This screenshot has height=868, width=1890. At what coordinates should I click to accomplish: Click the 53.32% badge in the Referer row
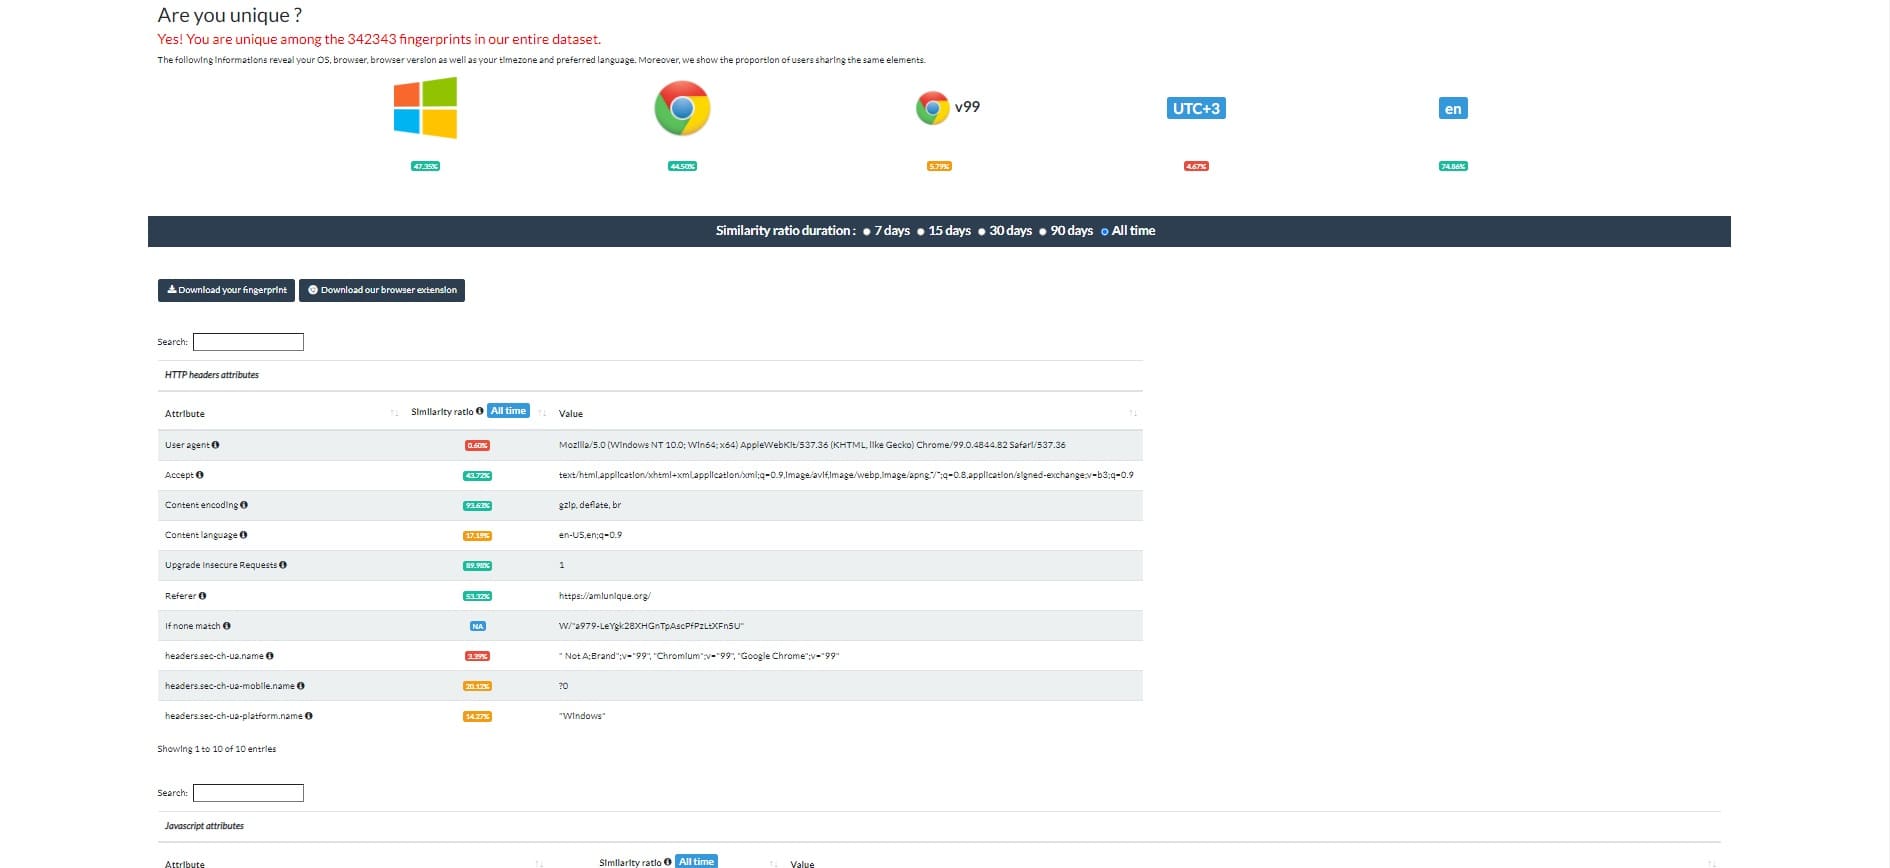tap(477, 596)
